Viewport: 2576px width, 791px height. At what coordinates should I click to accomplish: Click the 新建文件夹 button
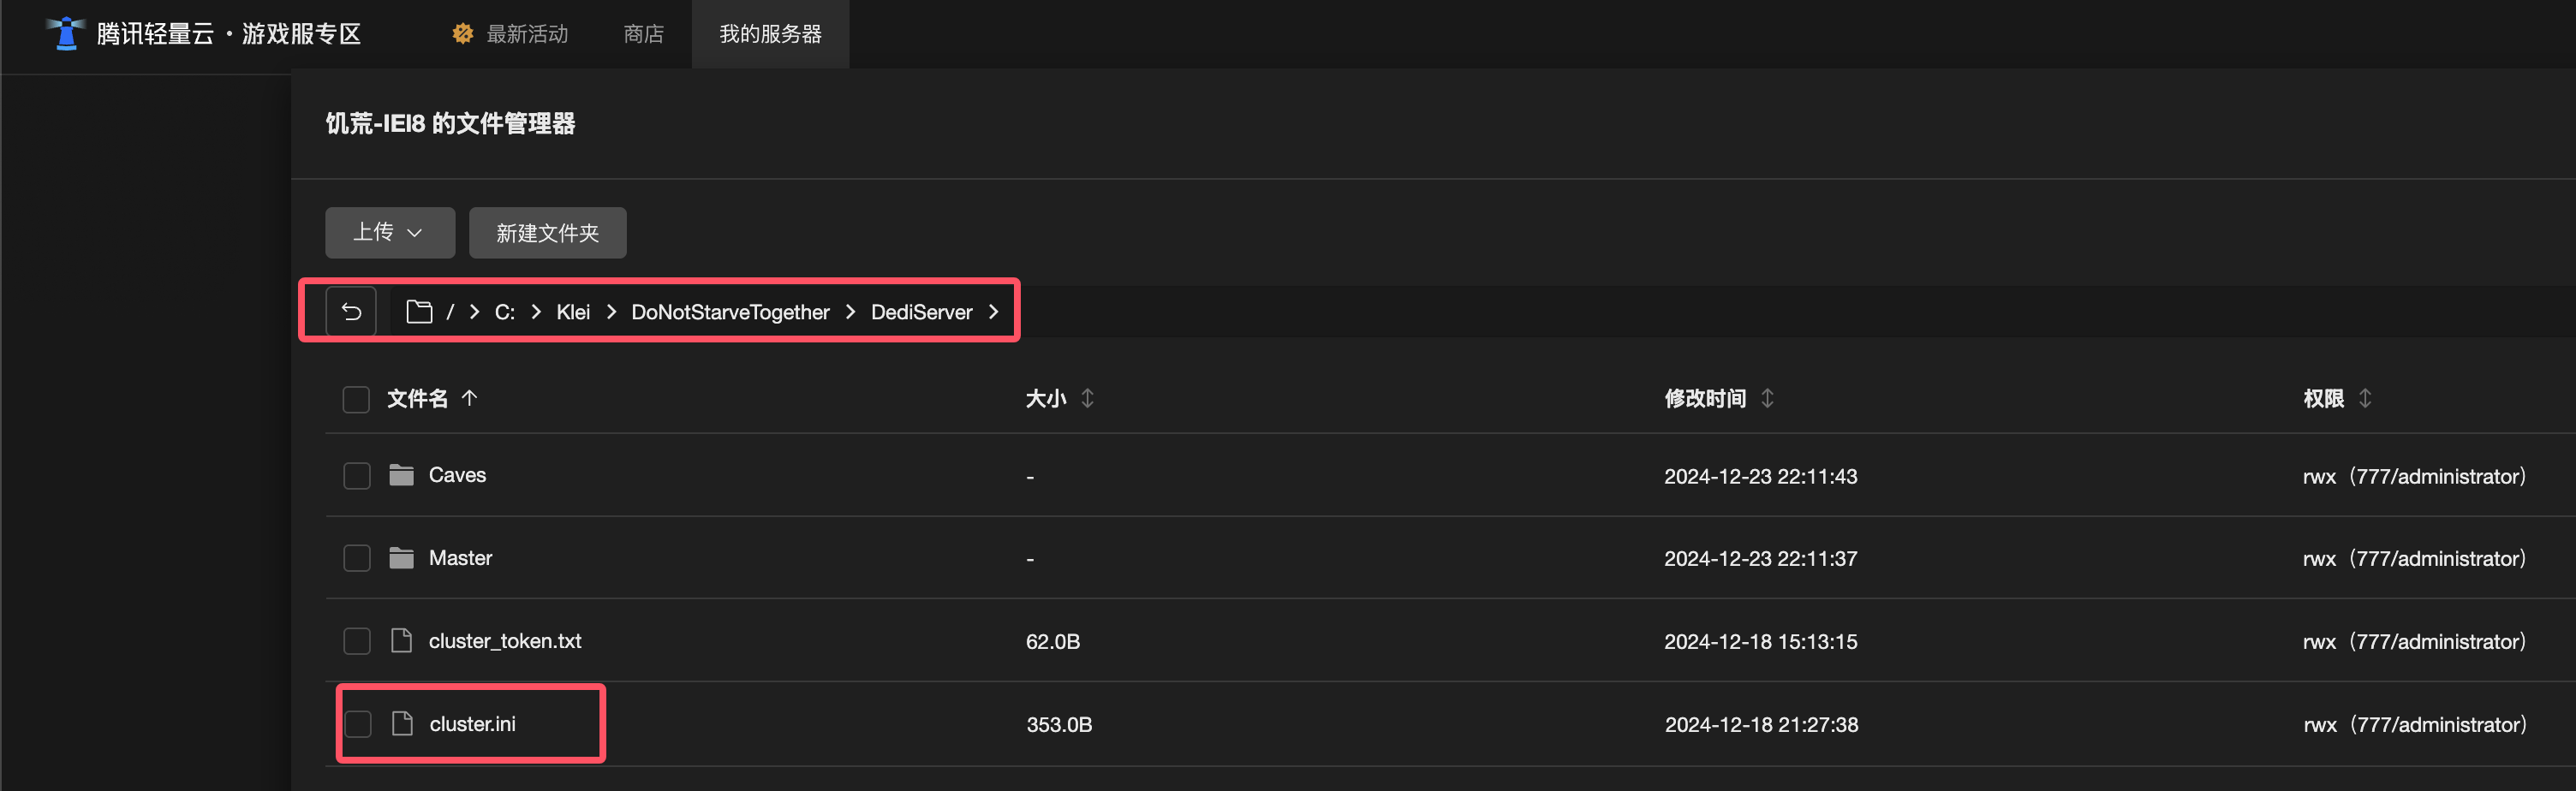point(548,233)
